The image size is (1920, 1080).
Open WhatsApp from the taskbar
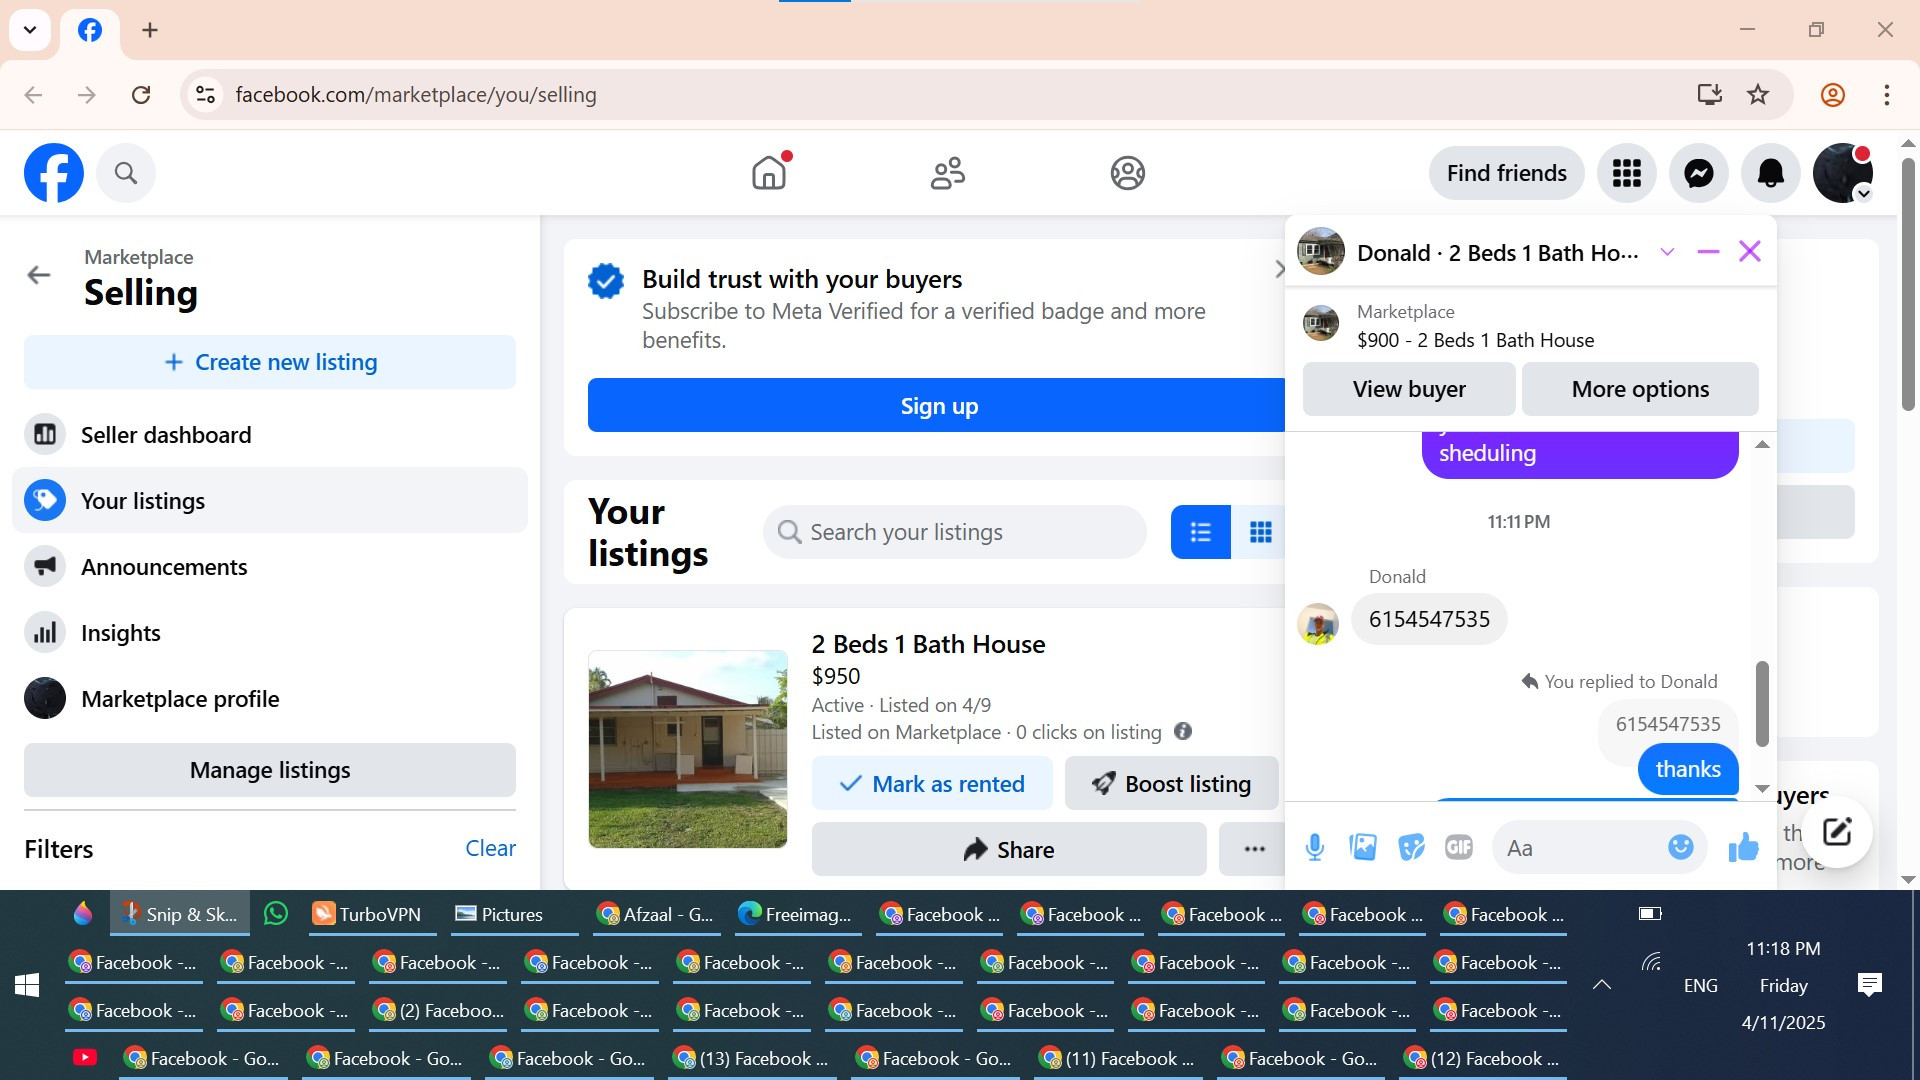pos(276,914)
